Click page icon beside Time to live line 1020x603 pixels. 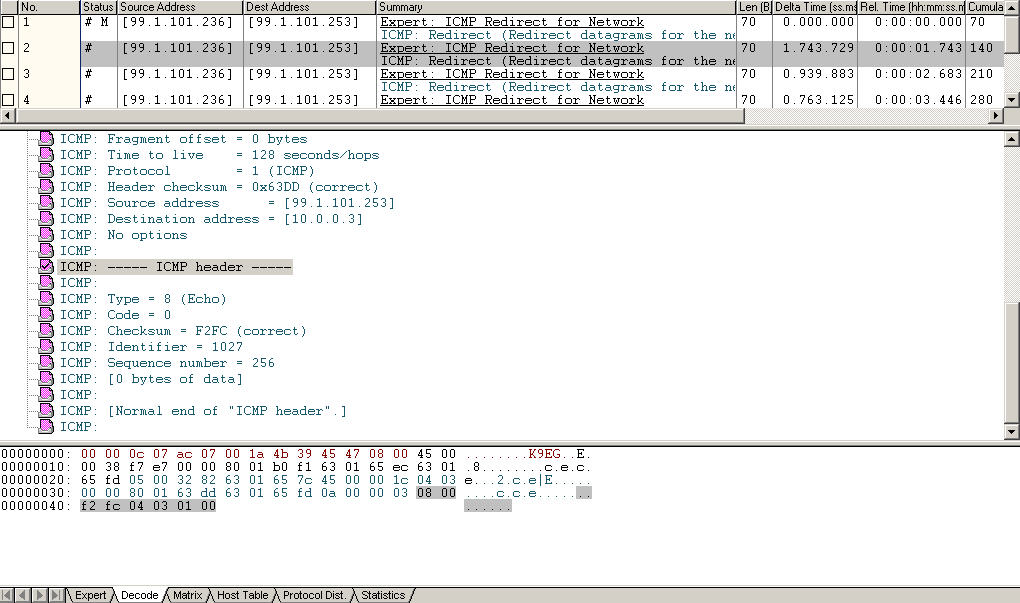tap(44, 155)
